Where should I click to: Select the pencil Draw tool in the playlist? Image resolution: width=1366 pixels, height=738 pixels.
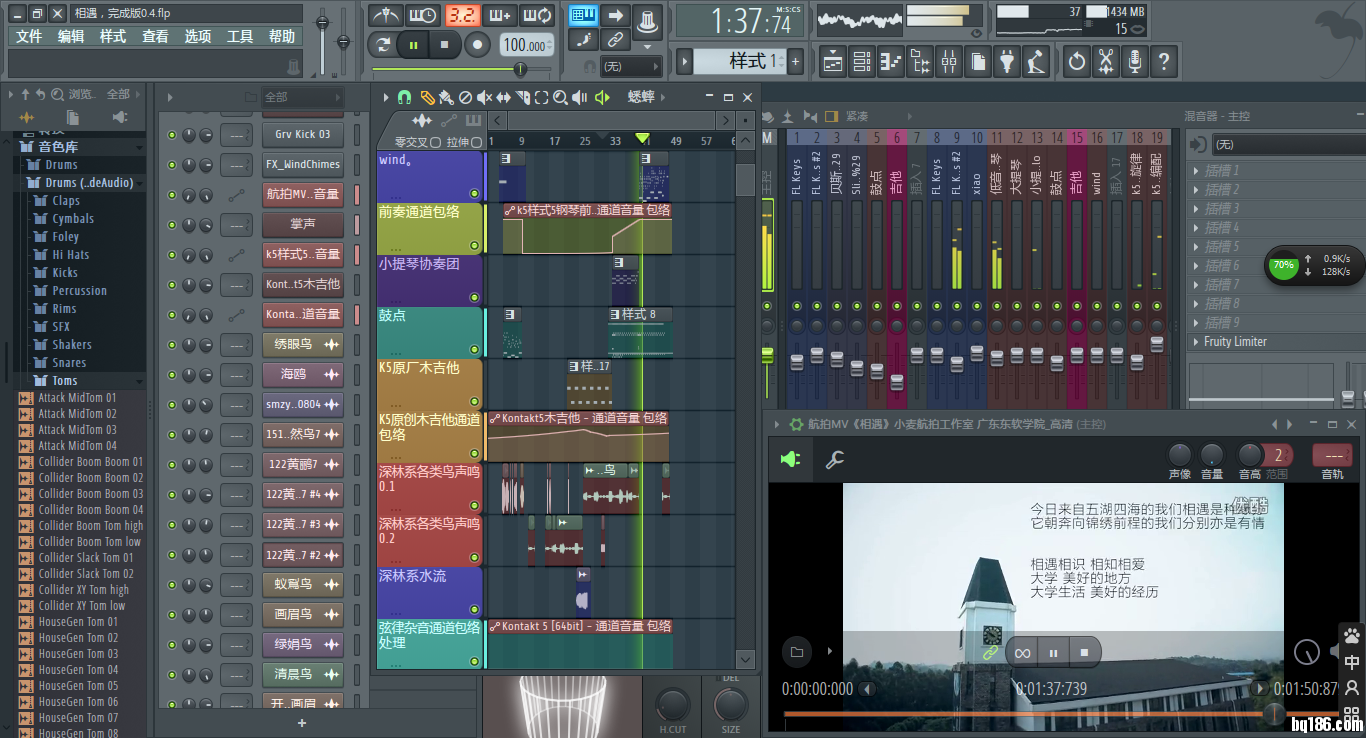tap(427, 97)
